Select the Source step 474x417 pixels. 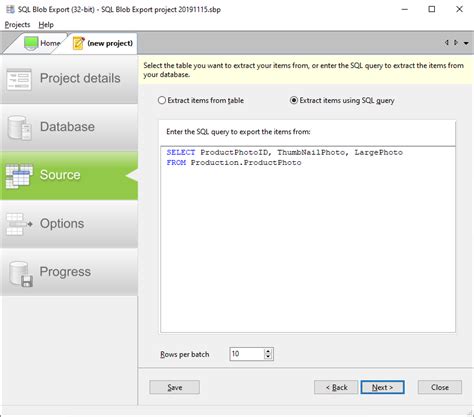(x=69, y=176)
